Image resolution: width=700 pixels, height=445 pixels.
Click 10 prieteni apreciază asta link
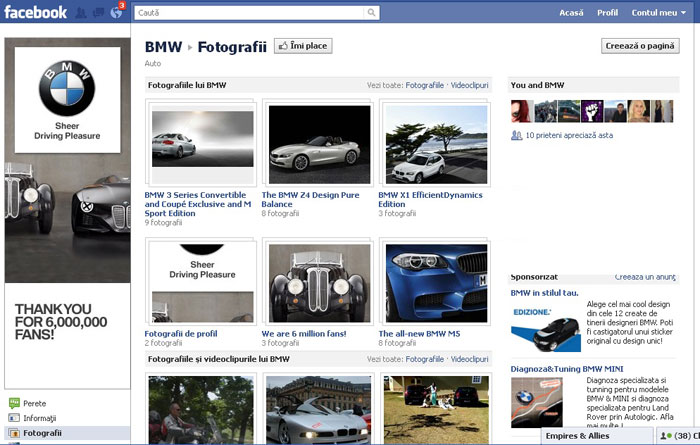569,135
